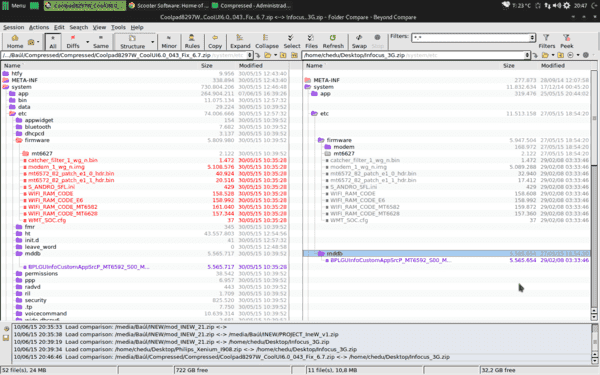Open right pane path history dropdown
Screen dimensions: 600x375
click(527, 55)
